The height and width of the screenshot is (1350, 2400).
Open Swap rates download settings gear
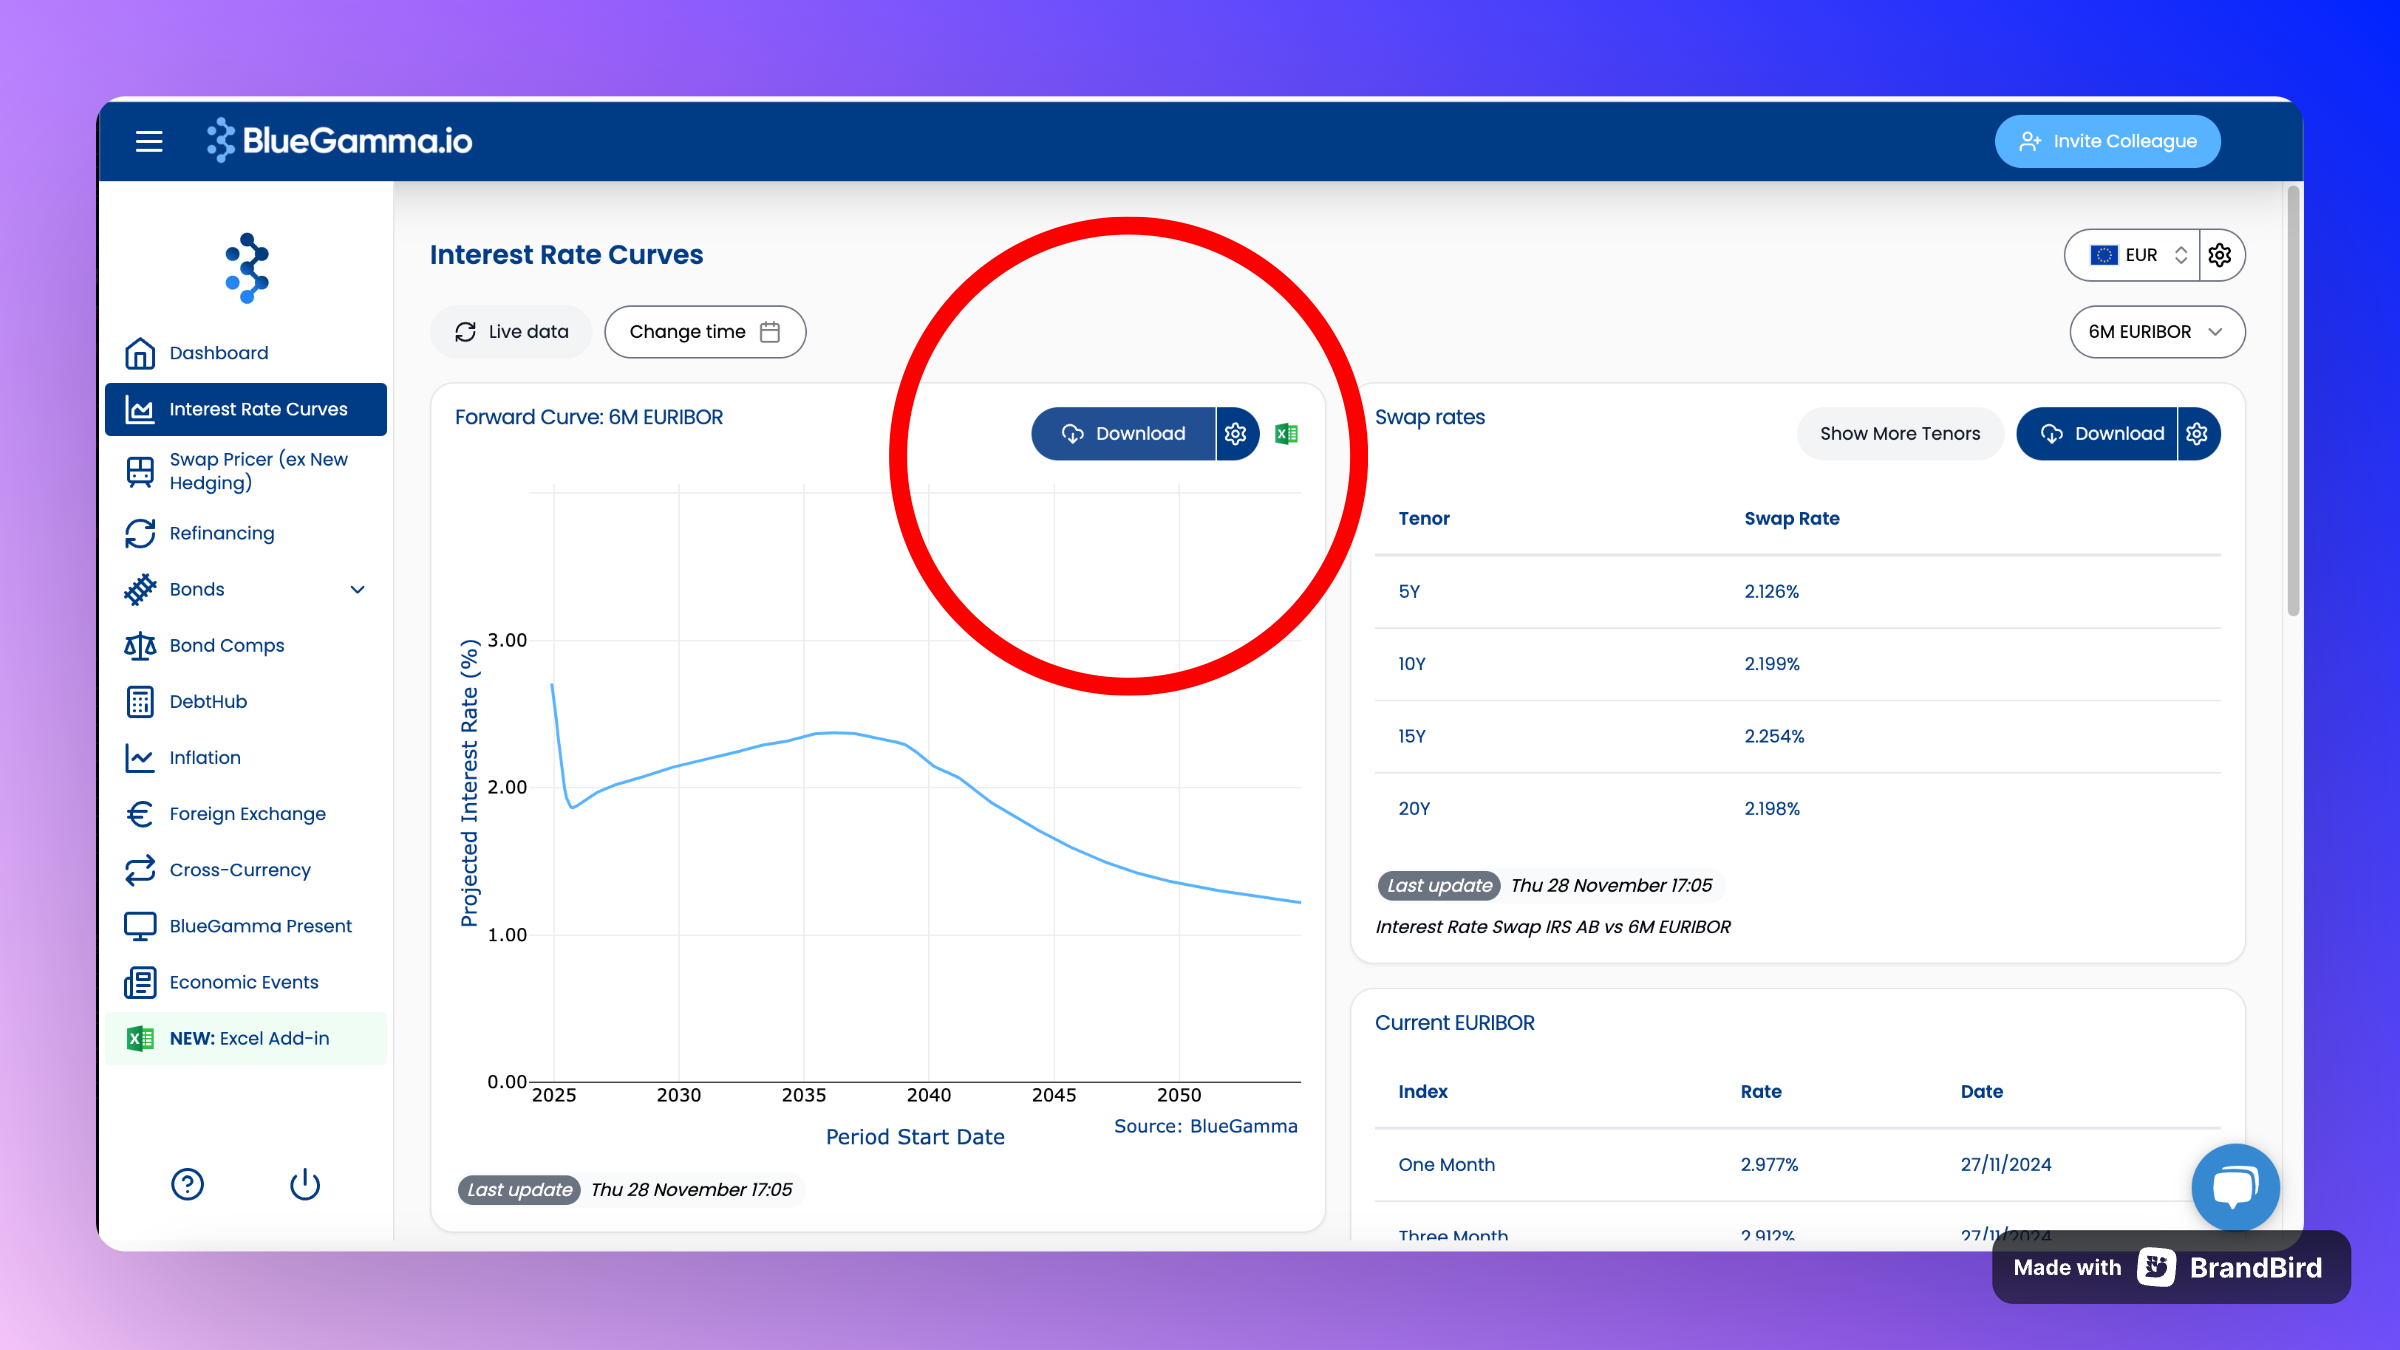pyautogui.click(x=2197, y=433)
